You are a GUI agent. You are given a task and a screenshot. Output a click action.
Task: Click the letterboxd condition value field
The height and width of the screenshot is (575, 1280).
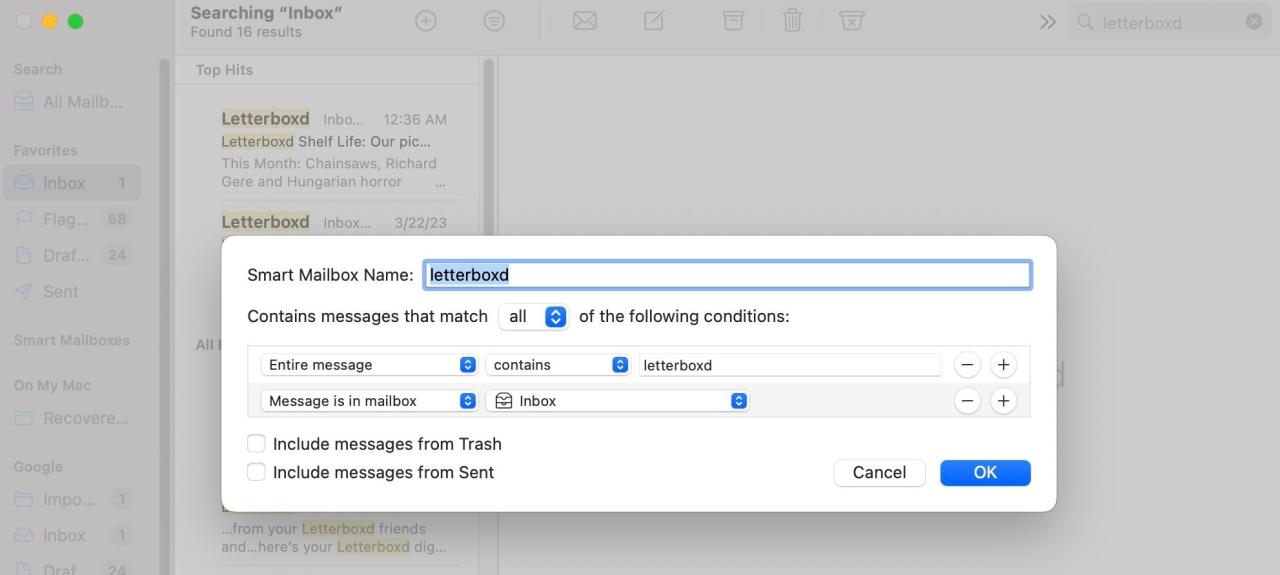790,365
